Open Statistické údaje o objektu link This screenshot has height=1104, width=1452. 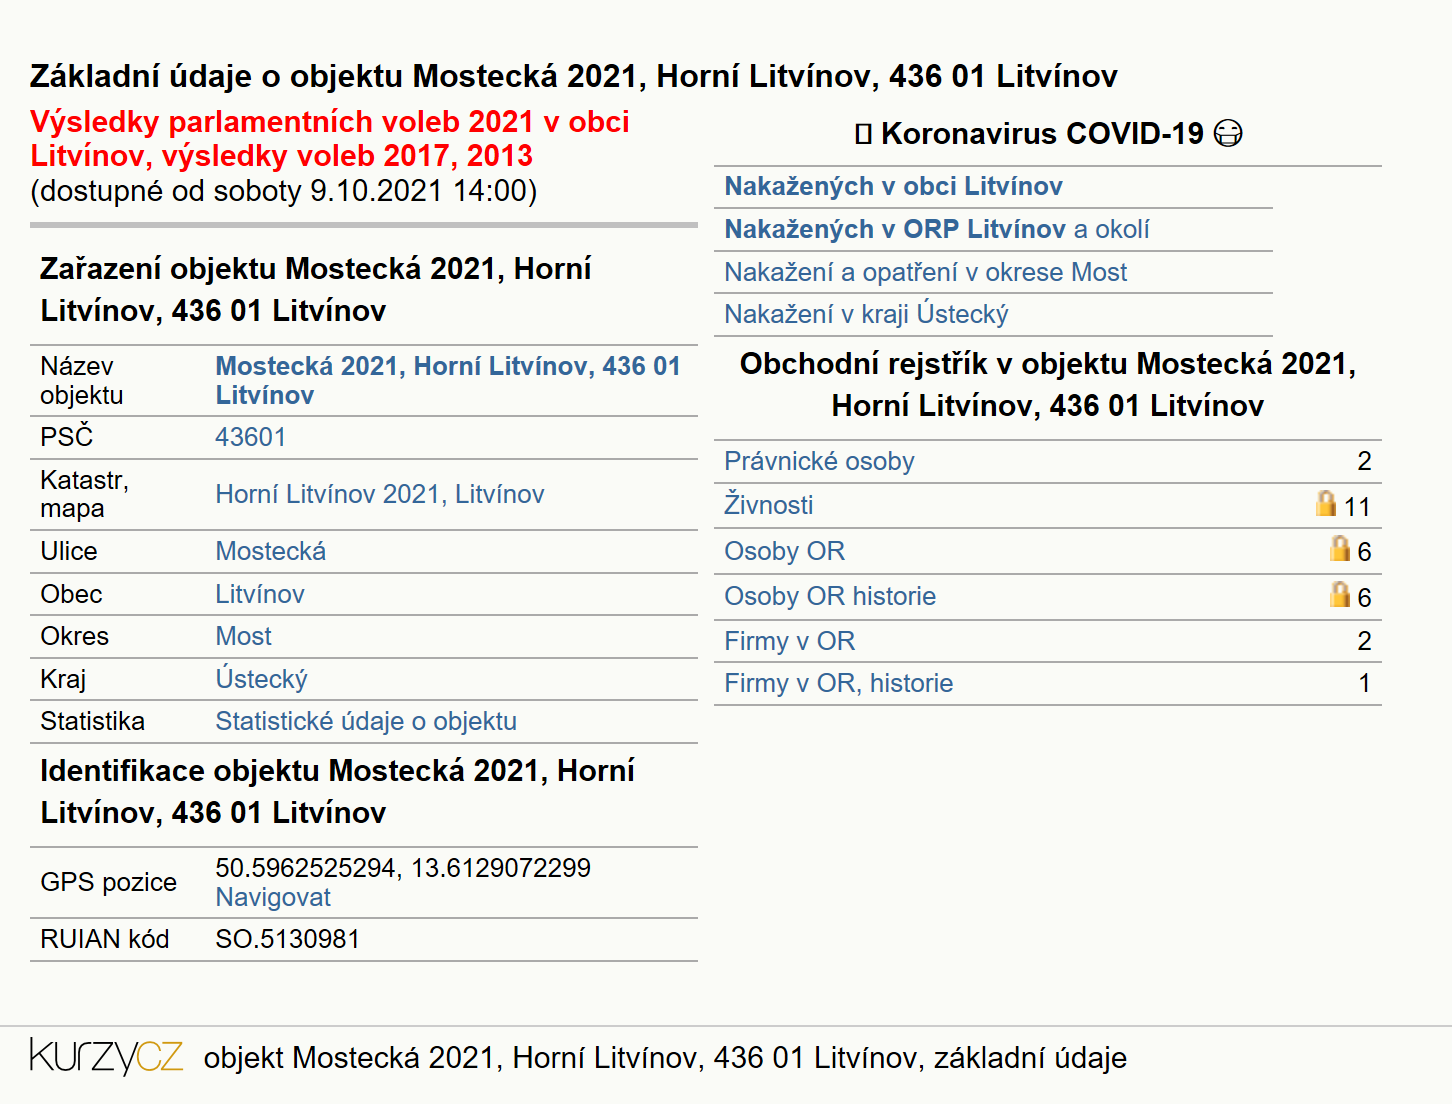point(366,721)
